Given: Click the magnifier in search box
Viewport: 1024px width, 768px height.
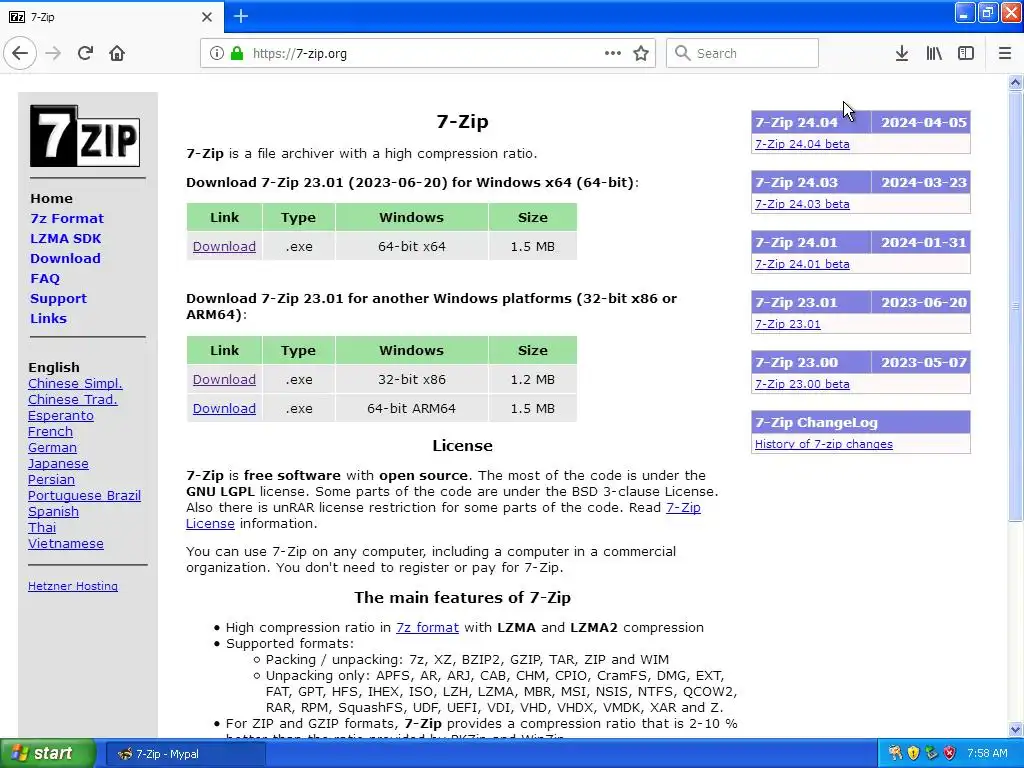Looking at the screenshot, I should click(x=682, y=53).
